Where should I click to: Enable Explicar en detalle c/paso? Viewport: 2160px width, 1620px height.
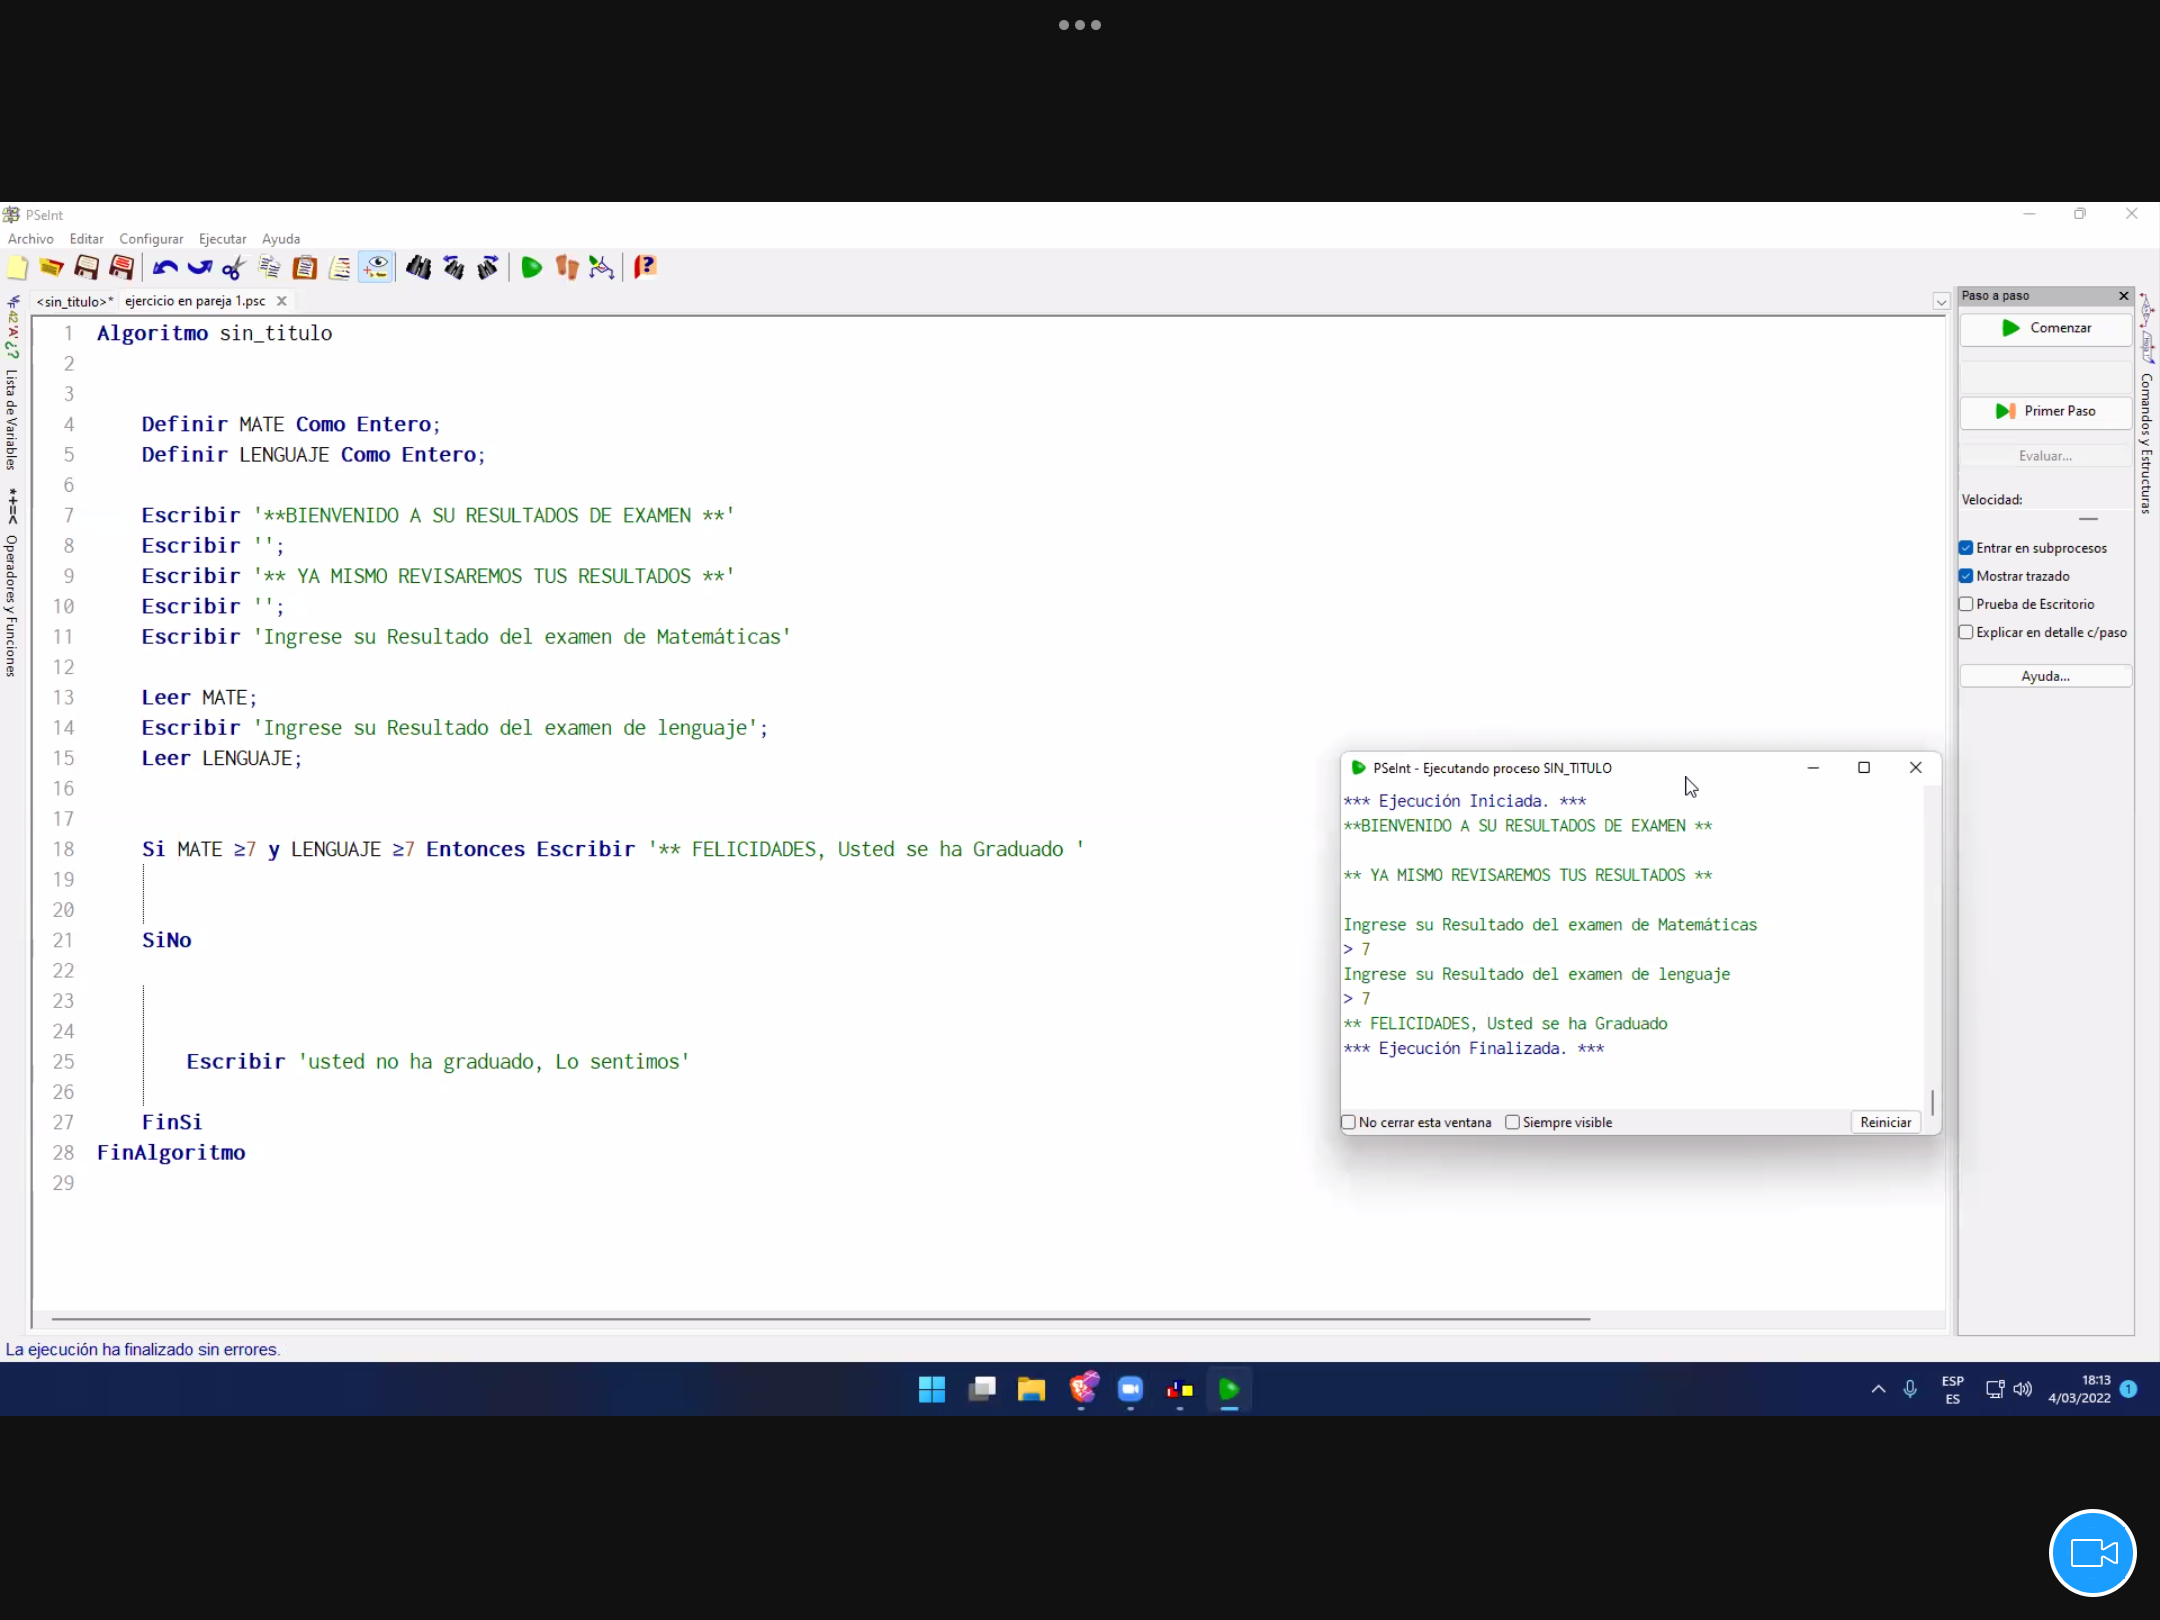click(1966, 632)
